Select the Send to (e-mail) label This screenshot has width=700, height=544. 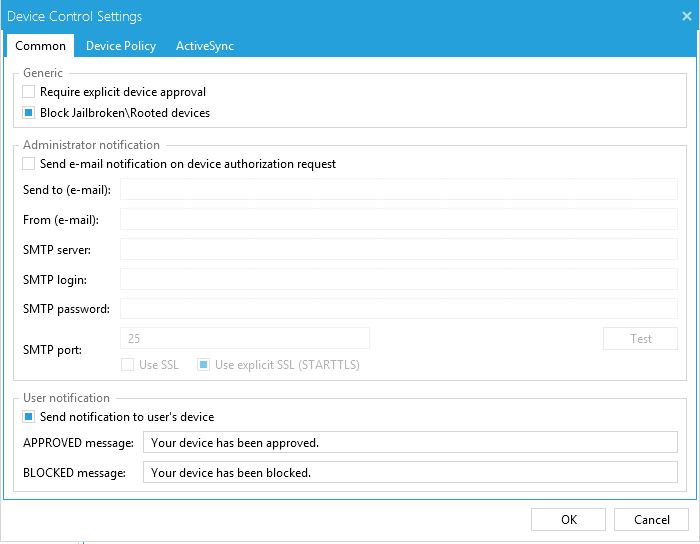(67, 190)
